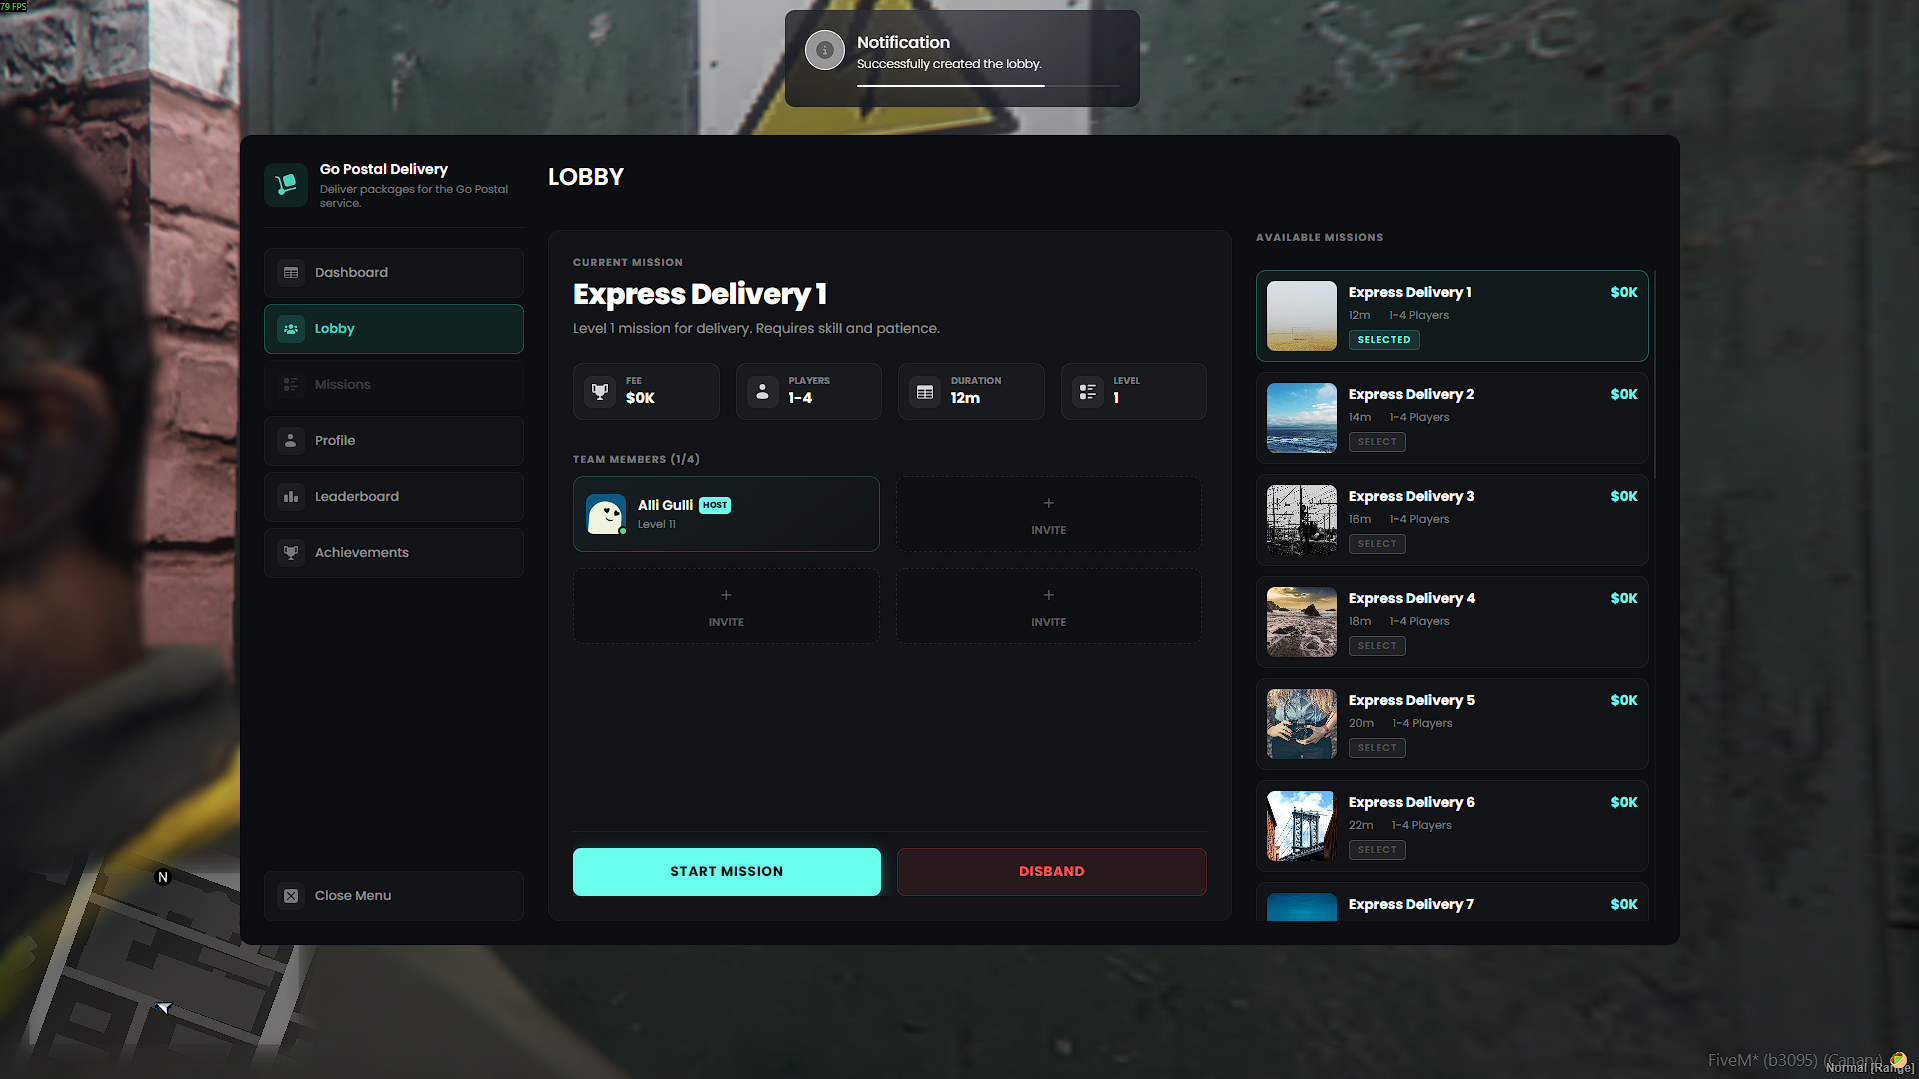Invite a player to the bottom-left slot
1919x1079 pixels.
click(x=726, y=606)
